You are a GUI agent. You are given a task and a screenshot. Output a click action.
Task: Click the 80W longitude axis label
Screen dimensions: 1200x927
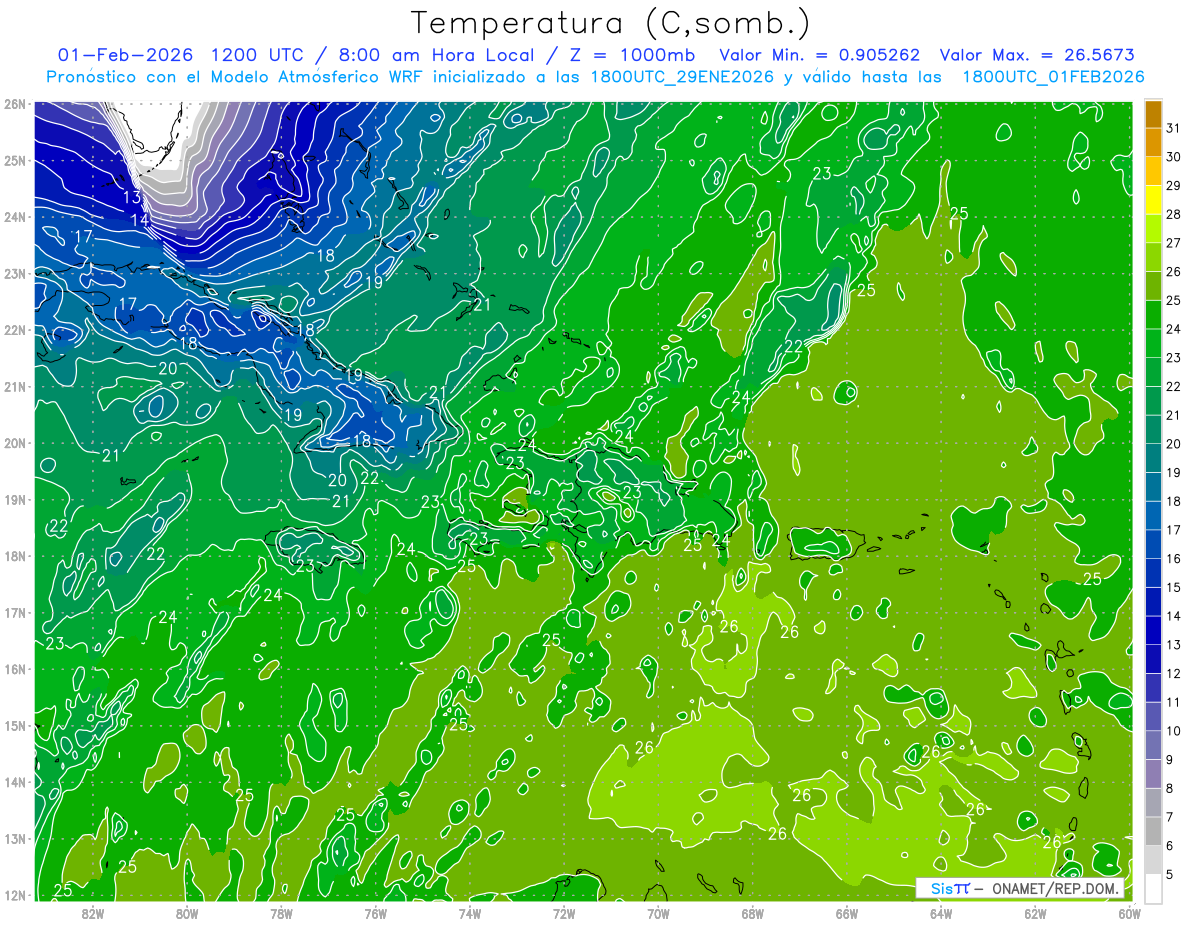click(187, 913)
